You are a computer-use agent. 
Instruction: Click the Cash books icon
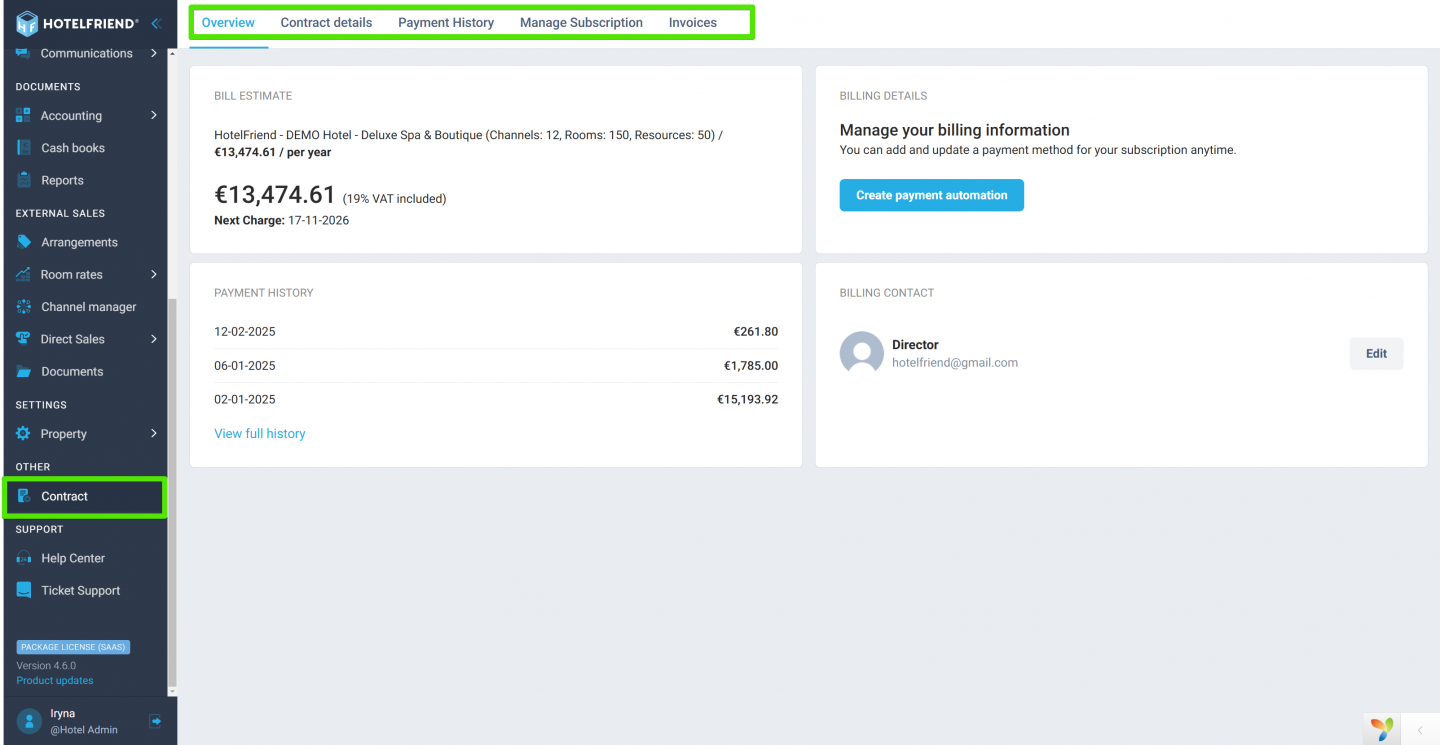click(x=23, y=148)
